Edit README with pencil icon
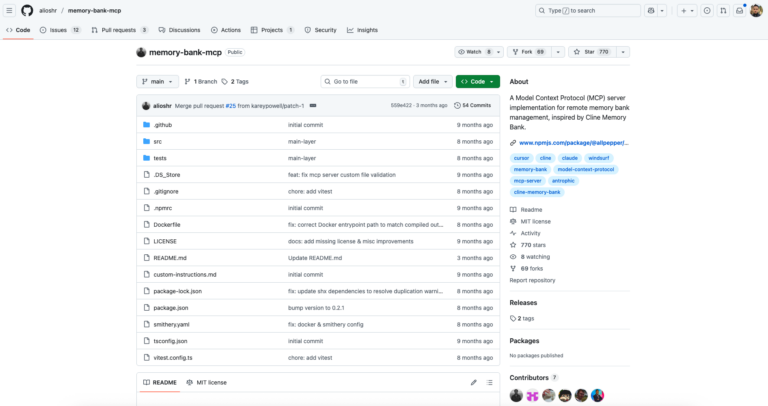768x406 pixels. (474, 382)
